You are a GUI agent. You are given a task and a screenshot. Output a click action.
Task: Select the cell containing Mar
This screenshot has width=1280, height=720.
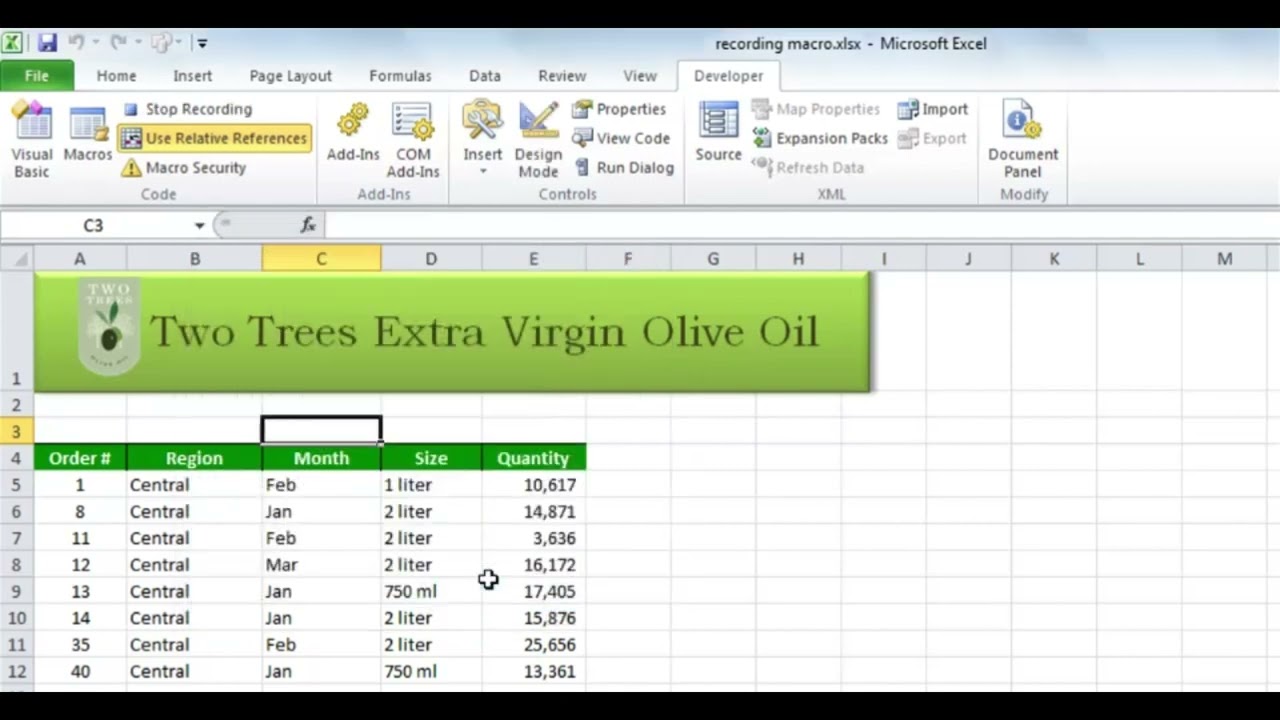[x=321, y=565]
